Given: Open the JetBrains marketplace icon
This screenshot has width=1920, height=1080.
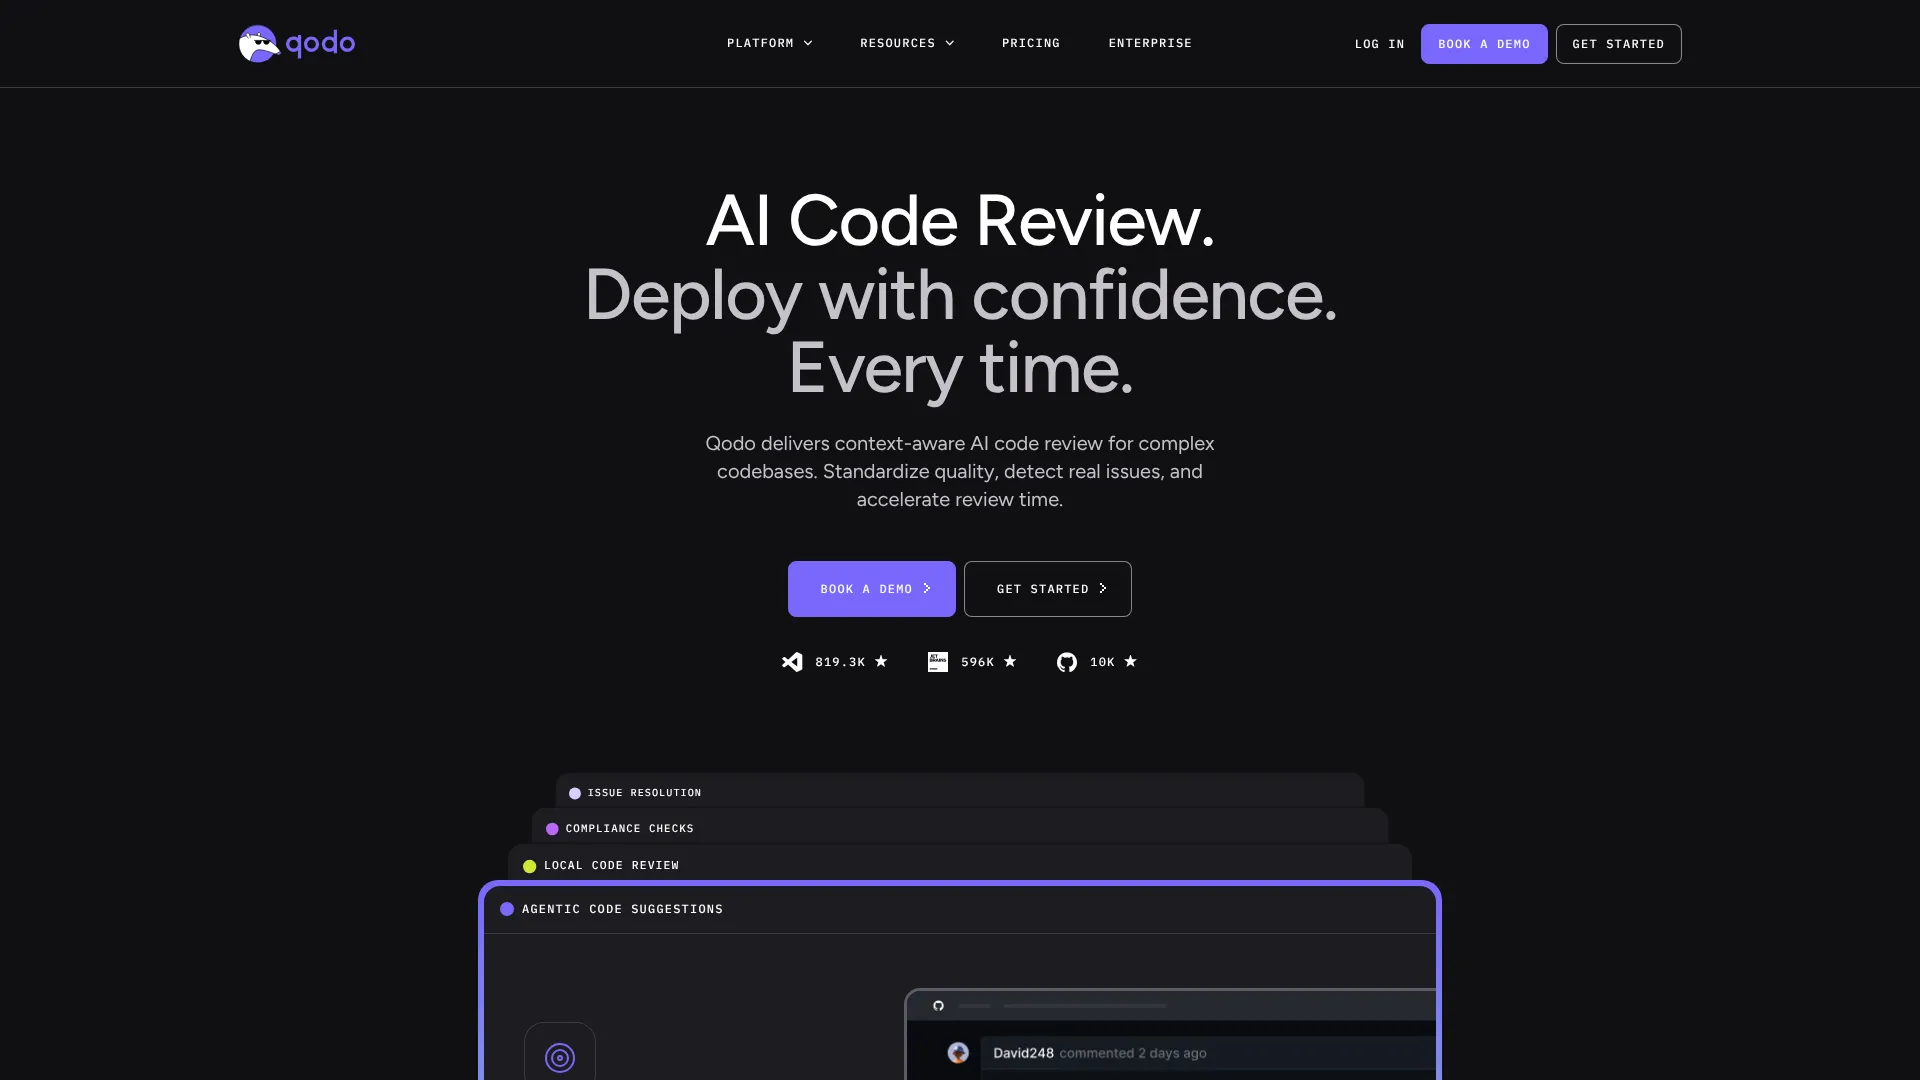Looking at the screenshot, I should pos(938,662).
